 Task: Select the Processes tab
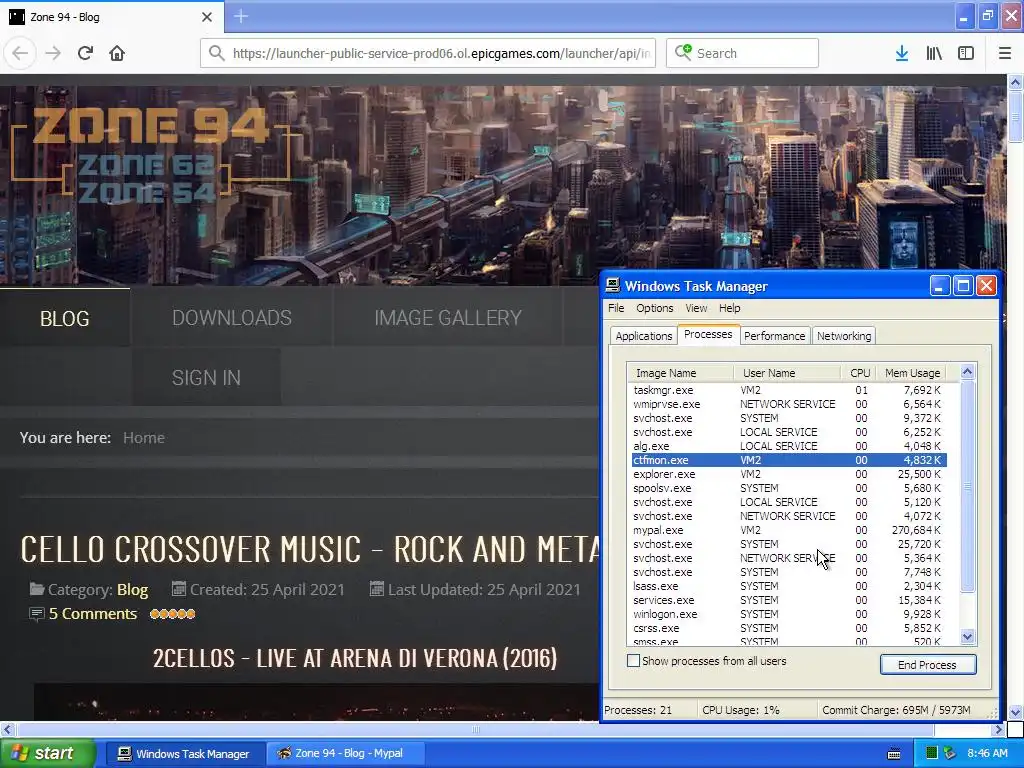pyautogui.click(x=708, y=334)
